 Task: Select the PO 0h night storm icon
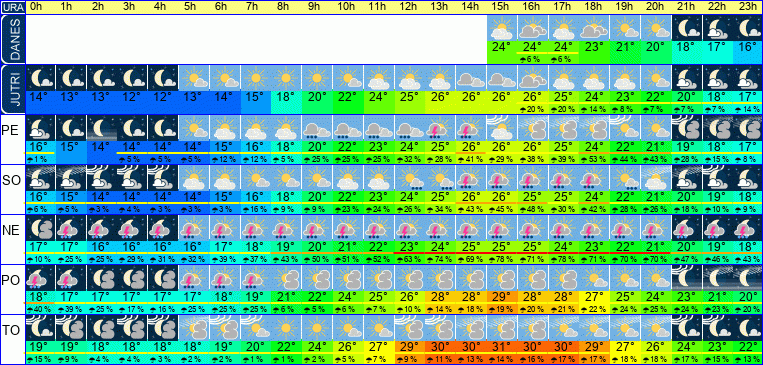click(x=40, y=277)
